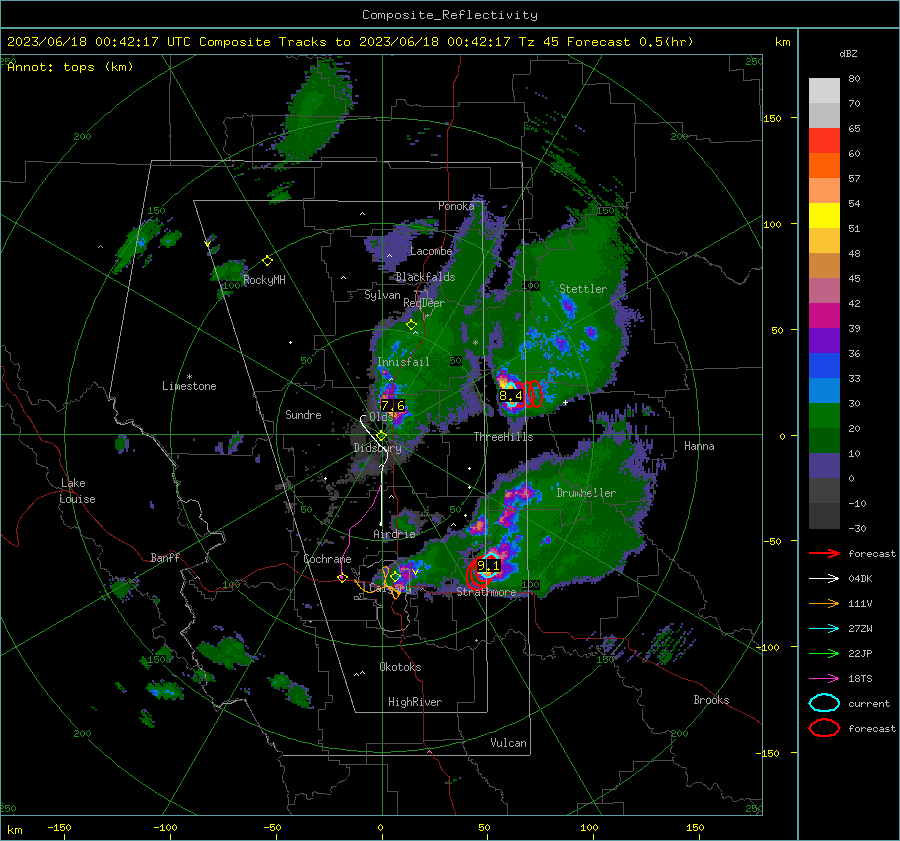Screen dimensions: 900x841
Task: Click the 51 dBZ yellow color swatch
Action: 824,215
